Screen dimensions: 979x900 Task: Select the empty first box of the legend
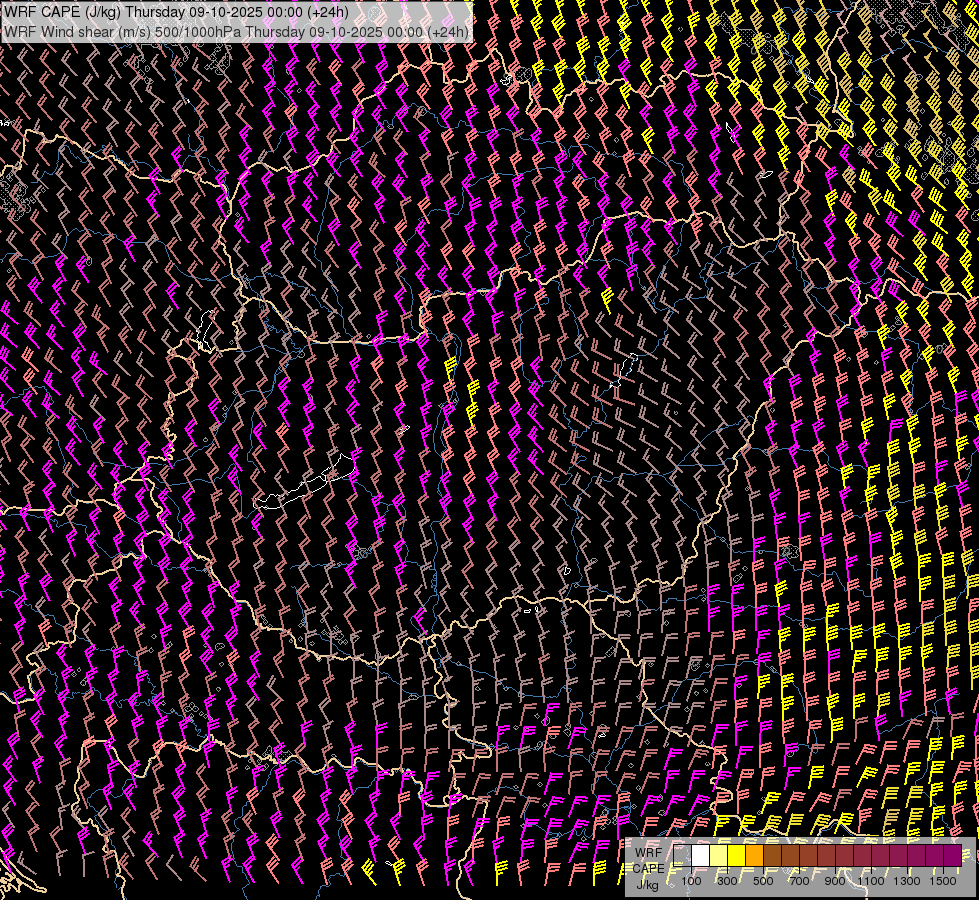point(683,855)
